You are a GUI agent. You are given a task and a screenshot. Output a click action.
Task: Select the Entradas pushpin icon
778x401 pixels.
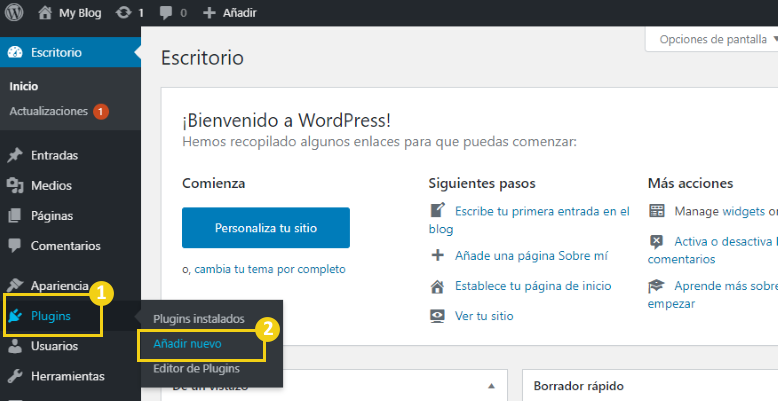[x=15, y=155]
